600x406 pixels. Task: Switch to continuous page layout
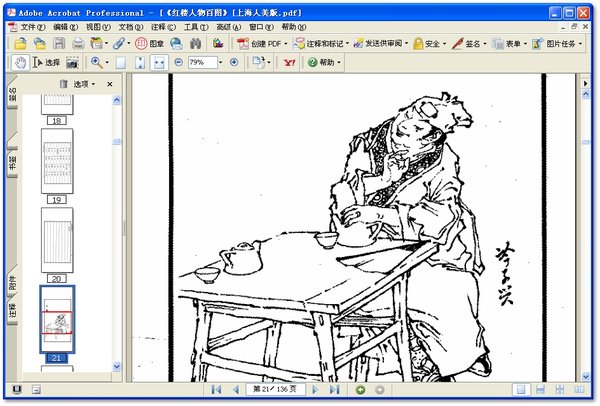pyautogui.click(x=540, y=390)
